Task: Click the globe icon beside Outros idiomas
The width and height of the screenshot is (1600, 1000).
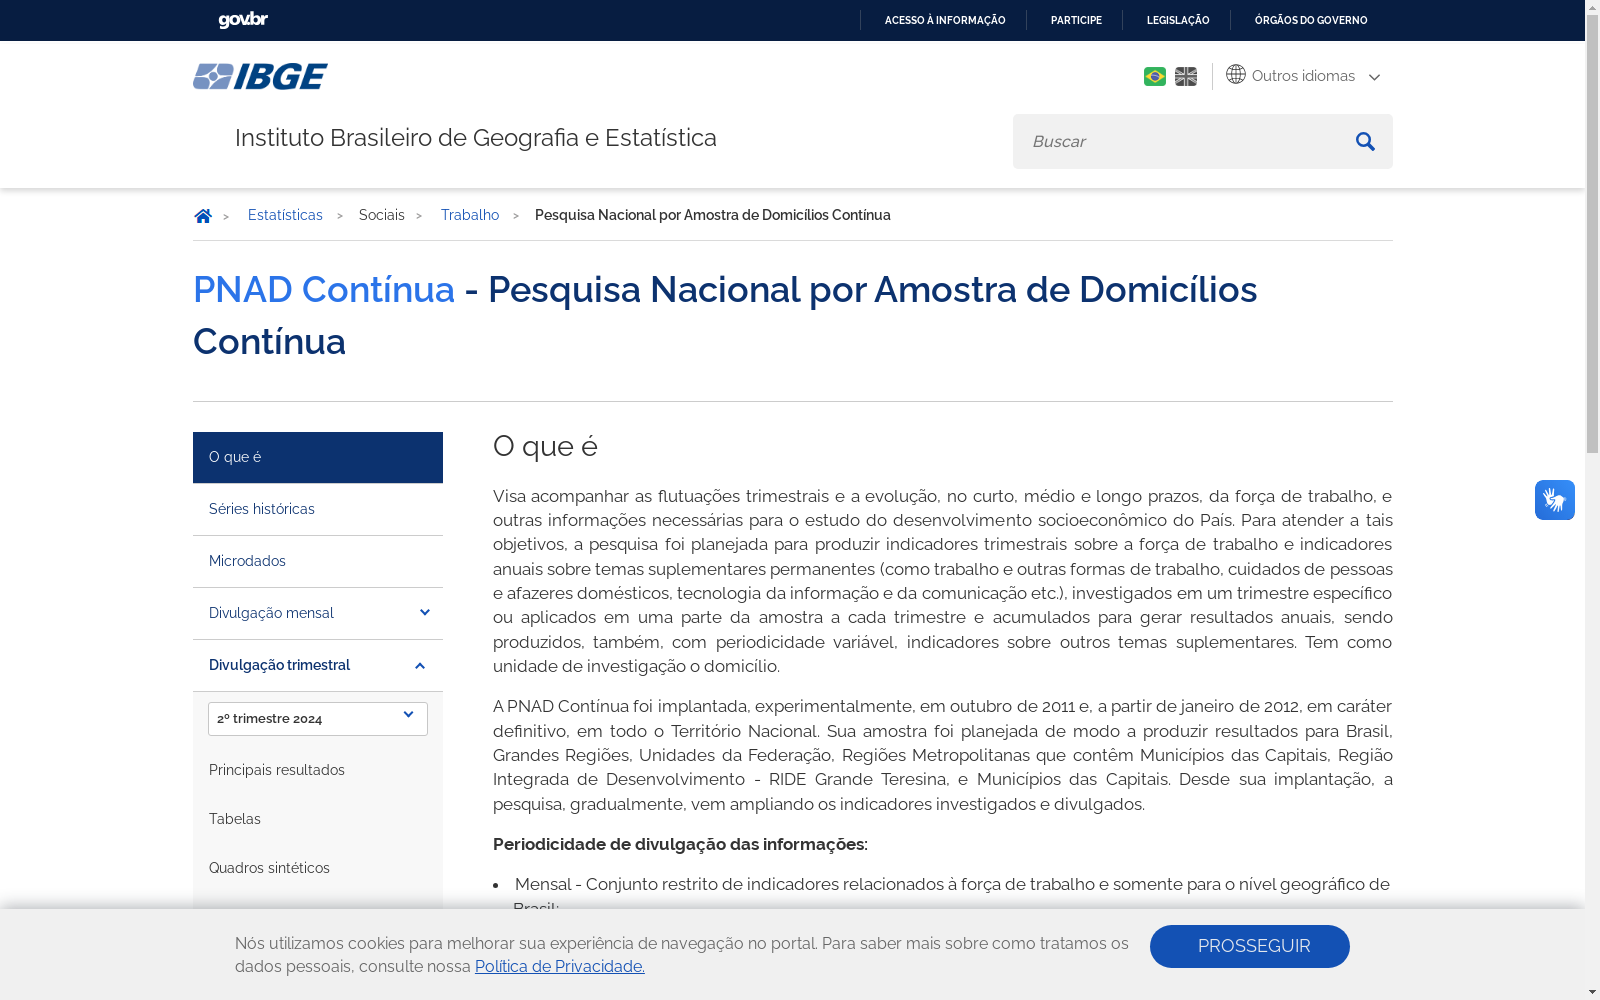Action: pos(1236,75)
